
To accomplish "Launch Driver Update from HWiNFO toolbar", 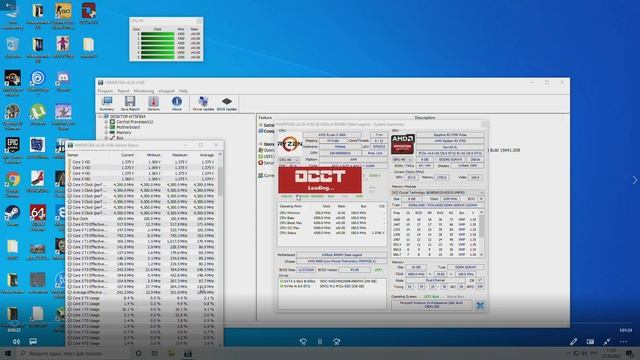I will 203,103.
